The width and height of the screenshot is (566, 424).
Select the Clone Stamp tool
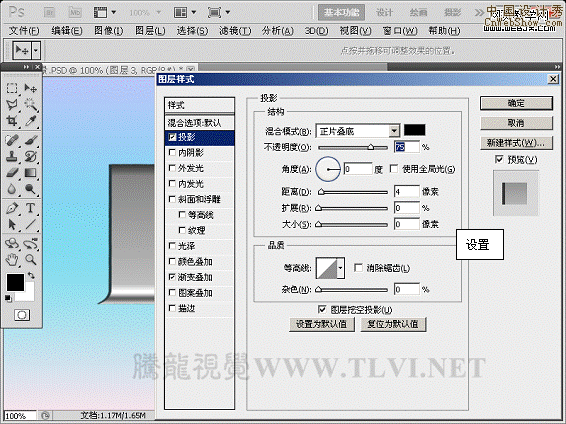pos(12,156)
